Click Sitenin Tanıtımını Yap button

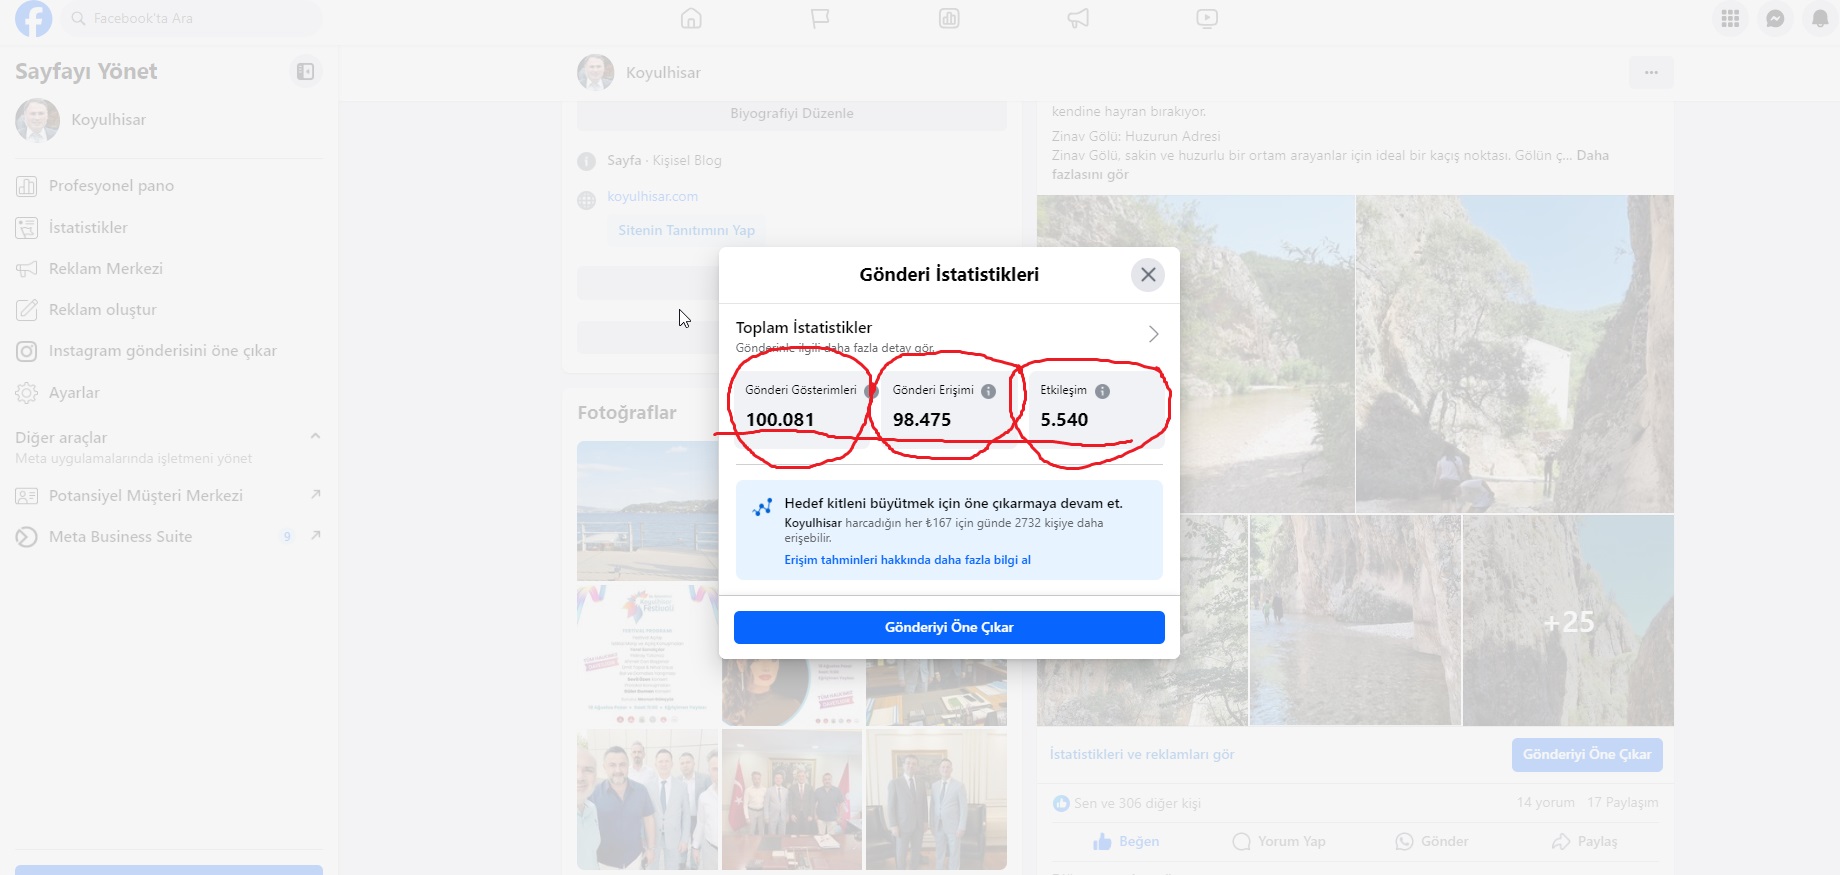(686, 230)
